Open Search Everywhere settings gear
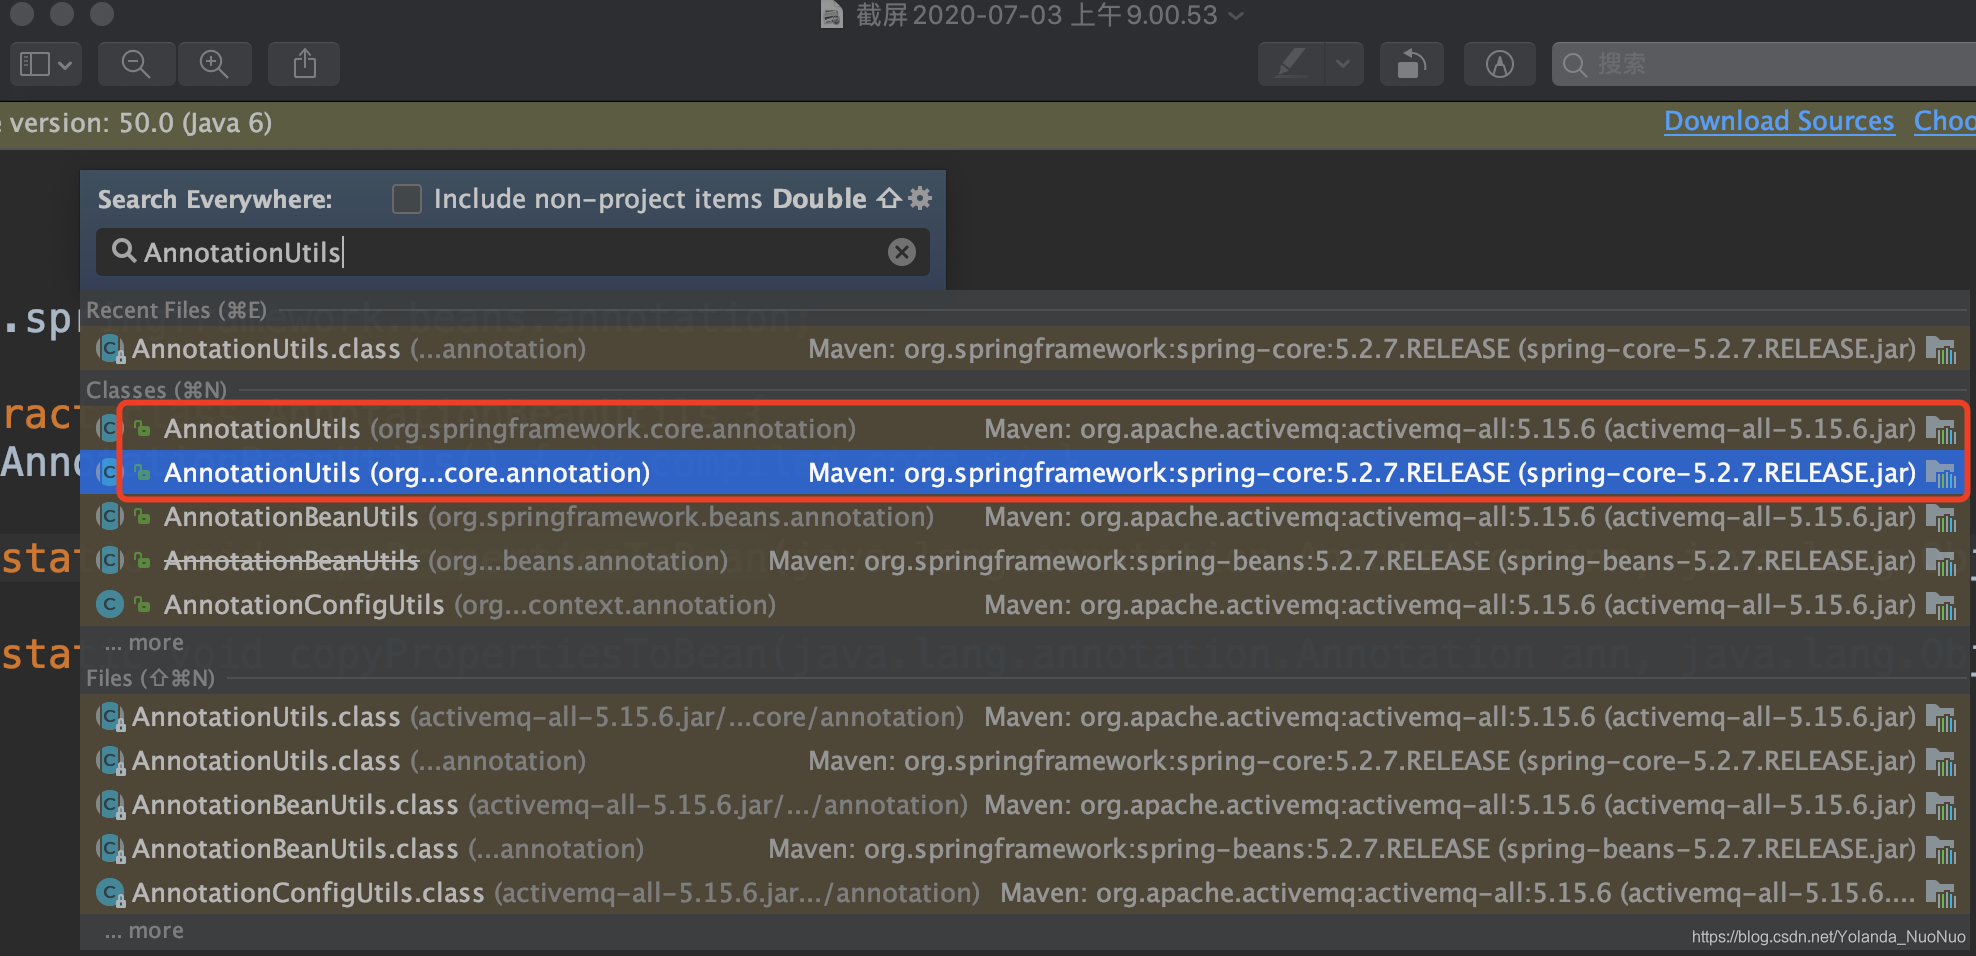Screen dimensions: 1976x956 [x=920, y=198]
